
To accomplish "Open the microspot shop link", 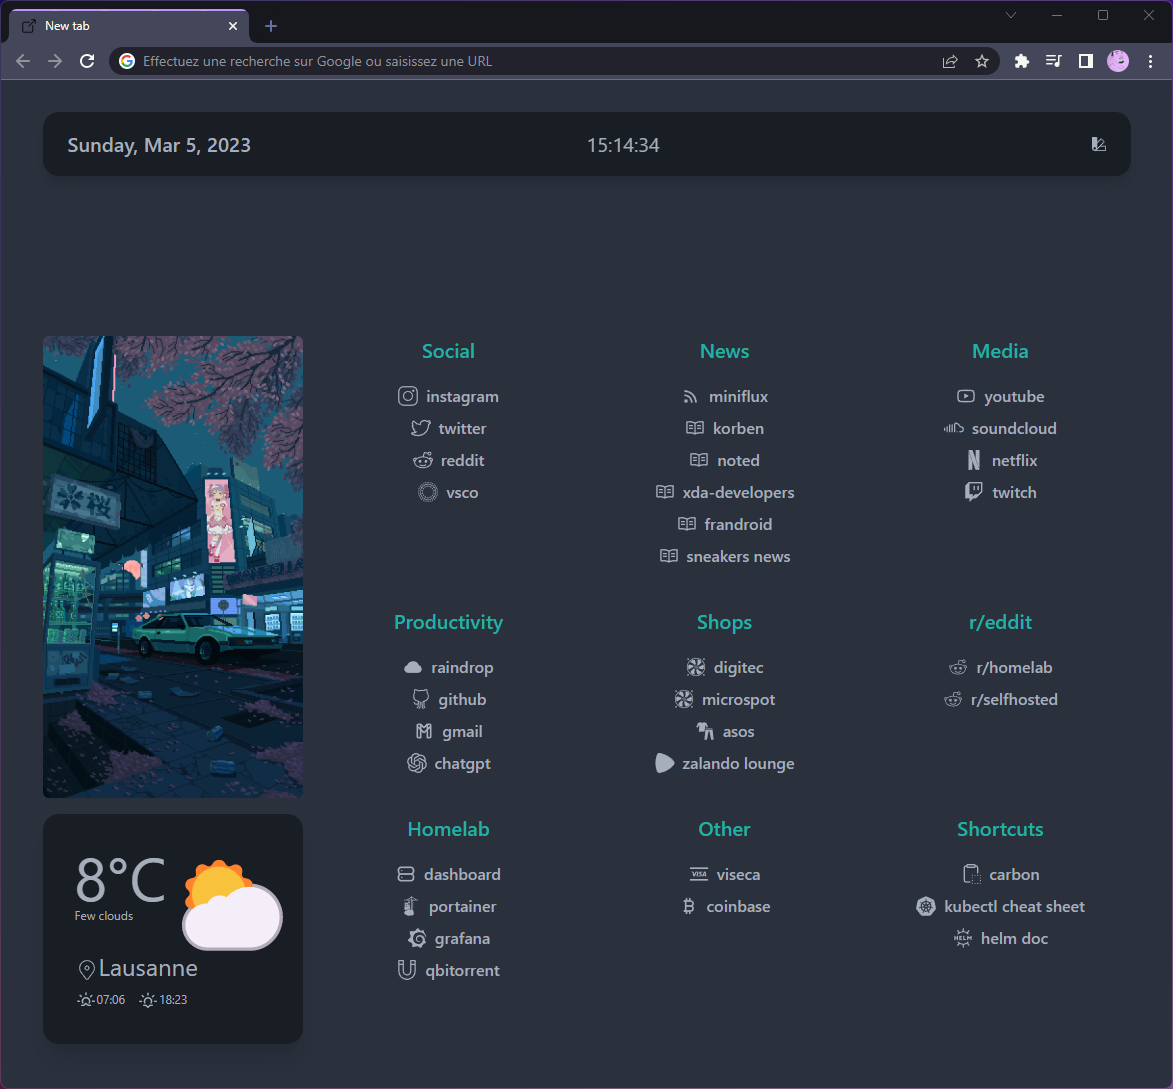I will point(724,699).
